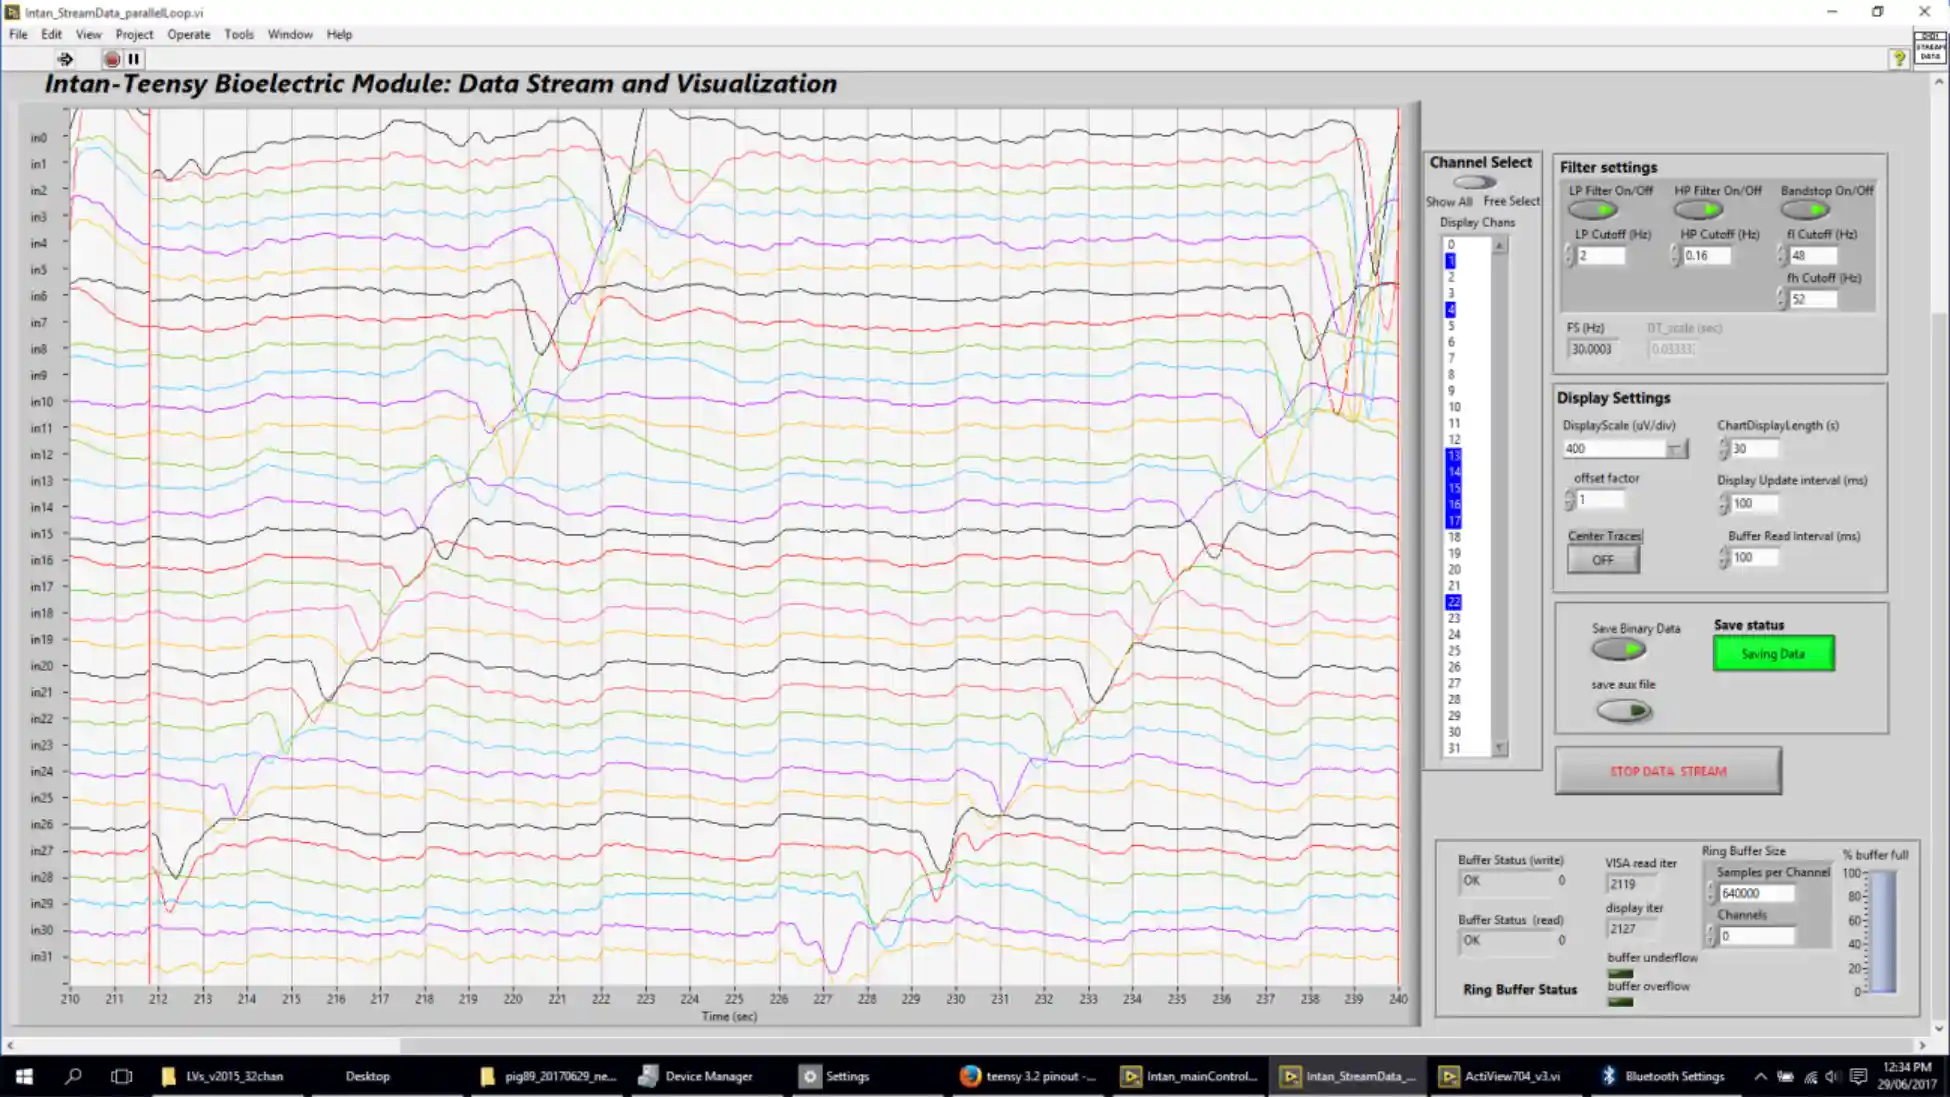Click the Run arrow toolbar icon

click(x=65, y=59)
